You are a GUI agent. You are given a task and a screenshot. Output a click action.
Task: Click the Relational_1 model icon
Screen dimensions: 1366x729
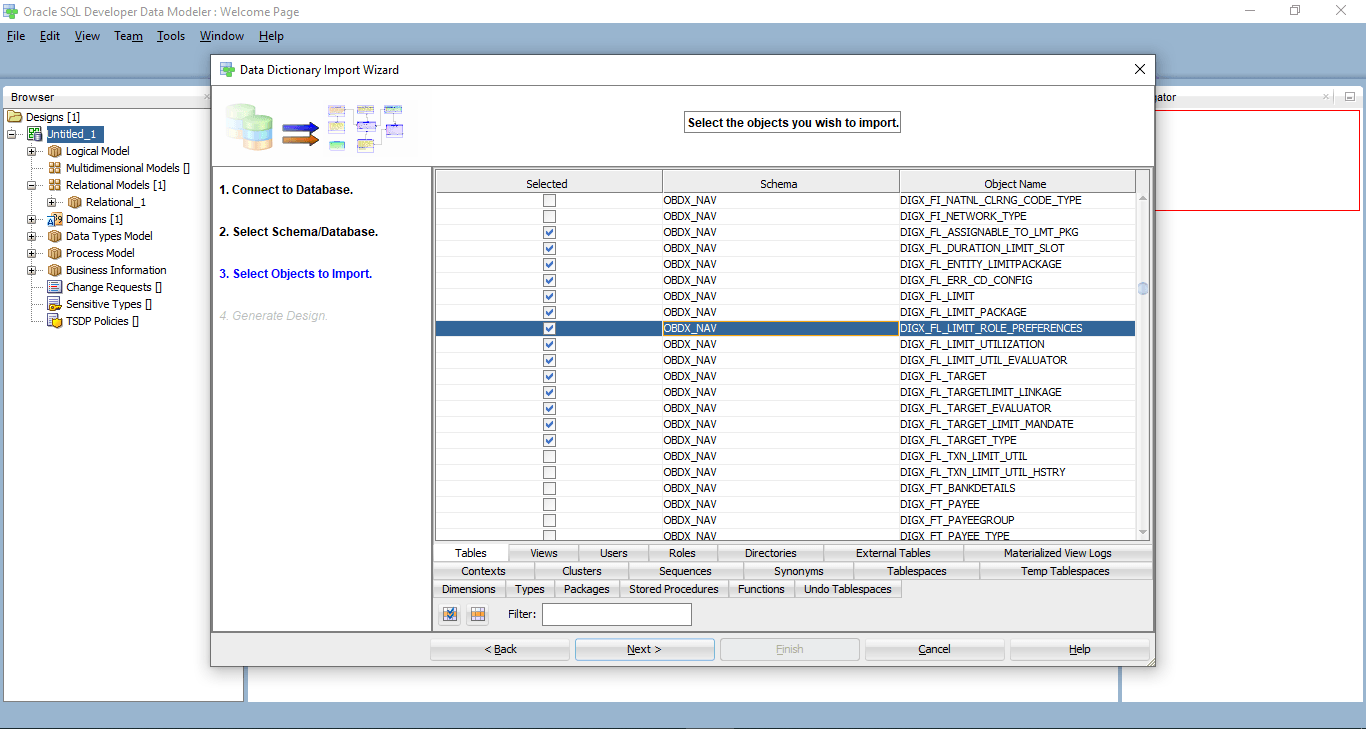coord(75,202)
